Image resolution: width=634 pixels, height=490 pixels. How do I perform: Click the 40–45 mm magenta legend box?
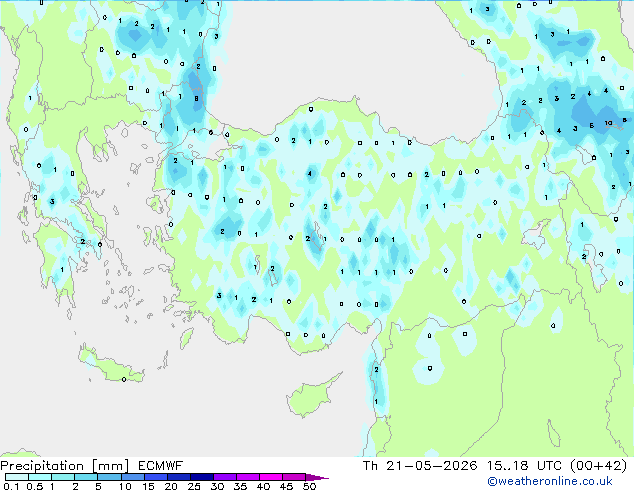click(x=271, y=477)
